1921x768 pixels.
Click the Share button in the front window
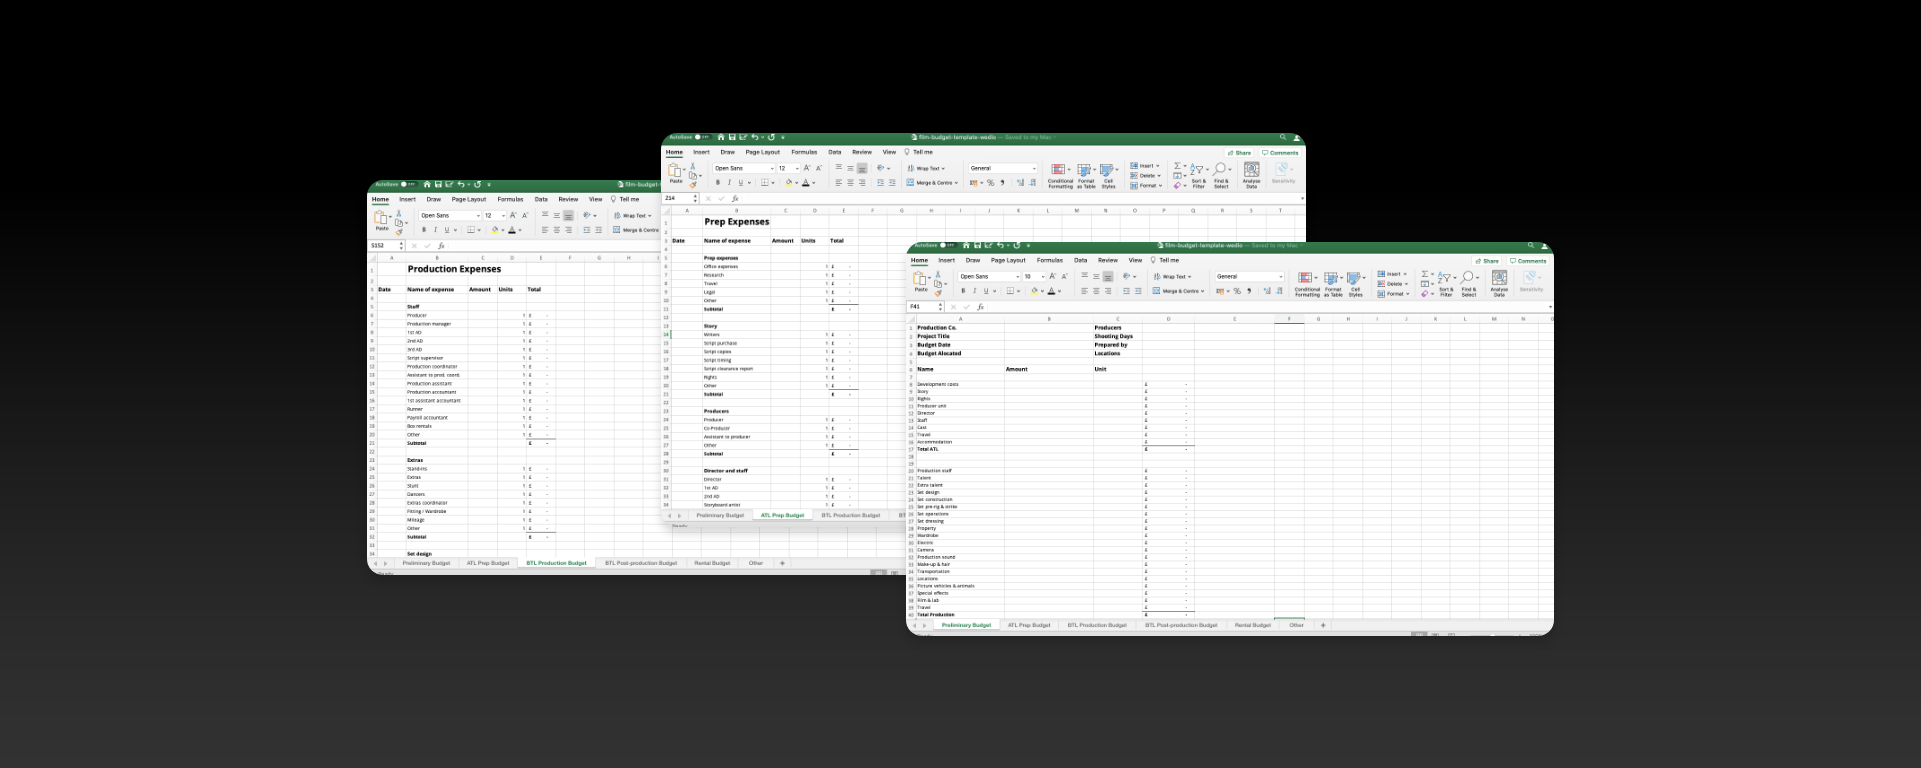click(x=1487, y=261)
